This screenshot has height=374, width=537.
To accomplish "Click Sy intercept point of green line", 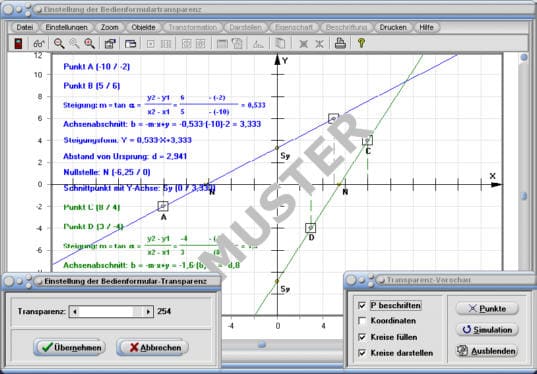I will pos(277,281).
